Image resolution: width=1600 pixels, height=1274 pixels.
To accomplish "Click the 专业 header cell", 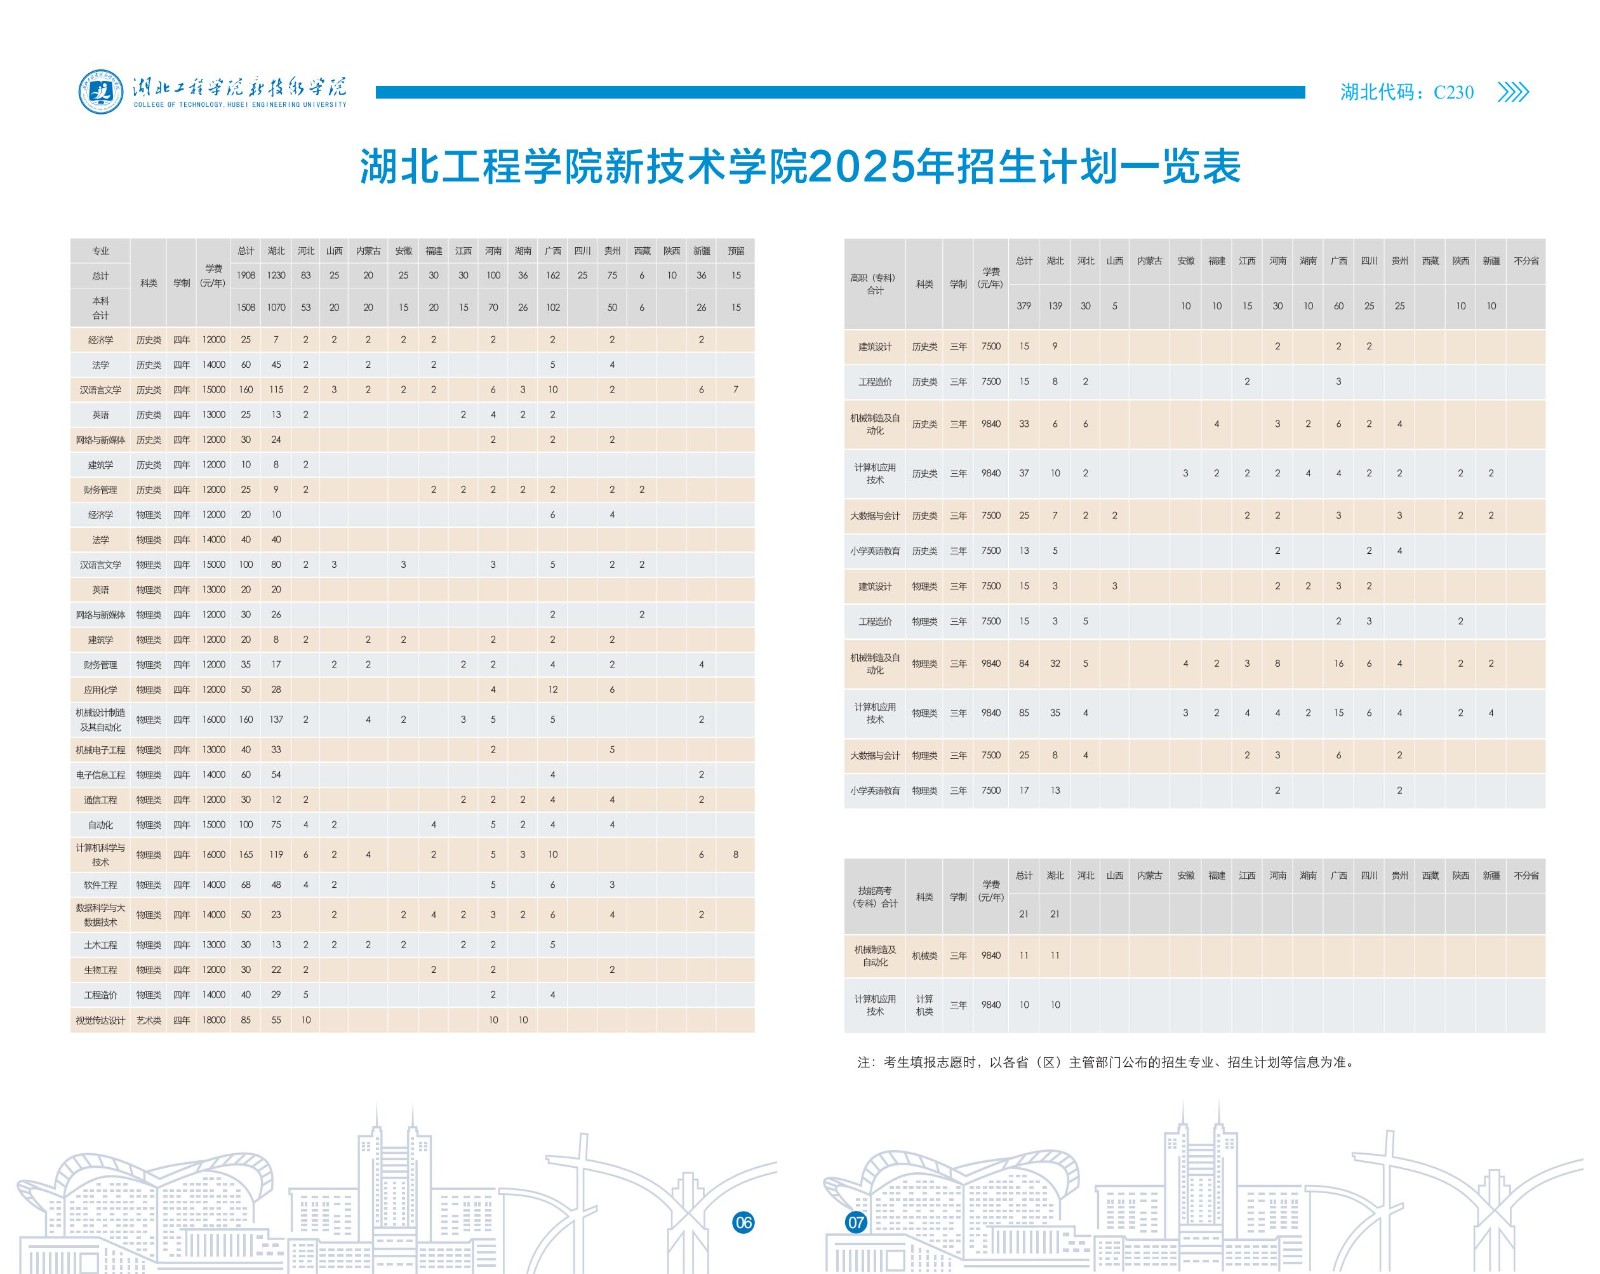I will pos(101,251).
